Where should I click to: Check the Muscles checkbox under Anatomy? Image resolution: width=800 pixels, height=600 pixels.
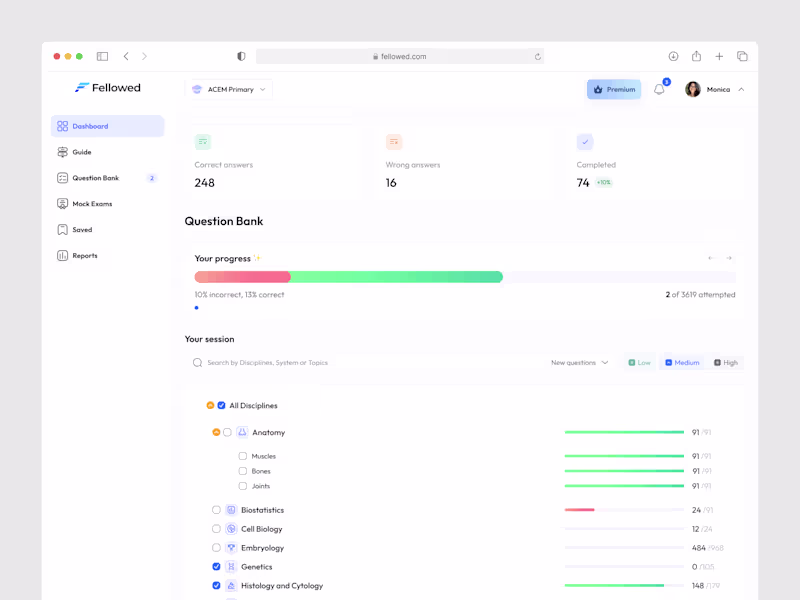tap(241, 455)
